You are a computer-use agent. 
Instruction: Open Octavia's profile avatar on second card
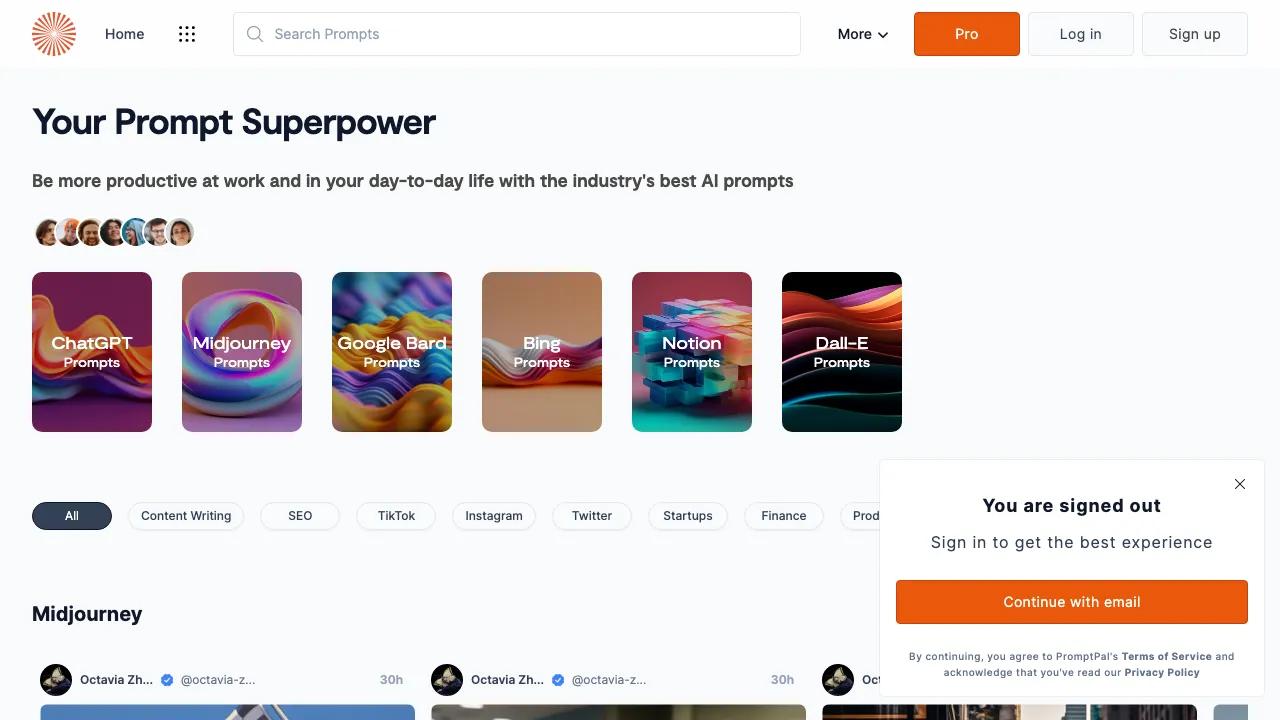pyautogui.click(x=447, y=680)
